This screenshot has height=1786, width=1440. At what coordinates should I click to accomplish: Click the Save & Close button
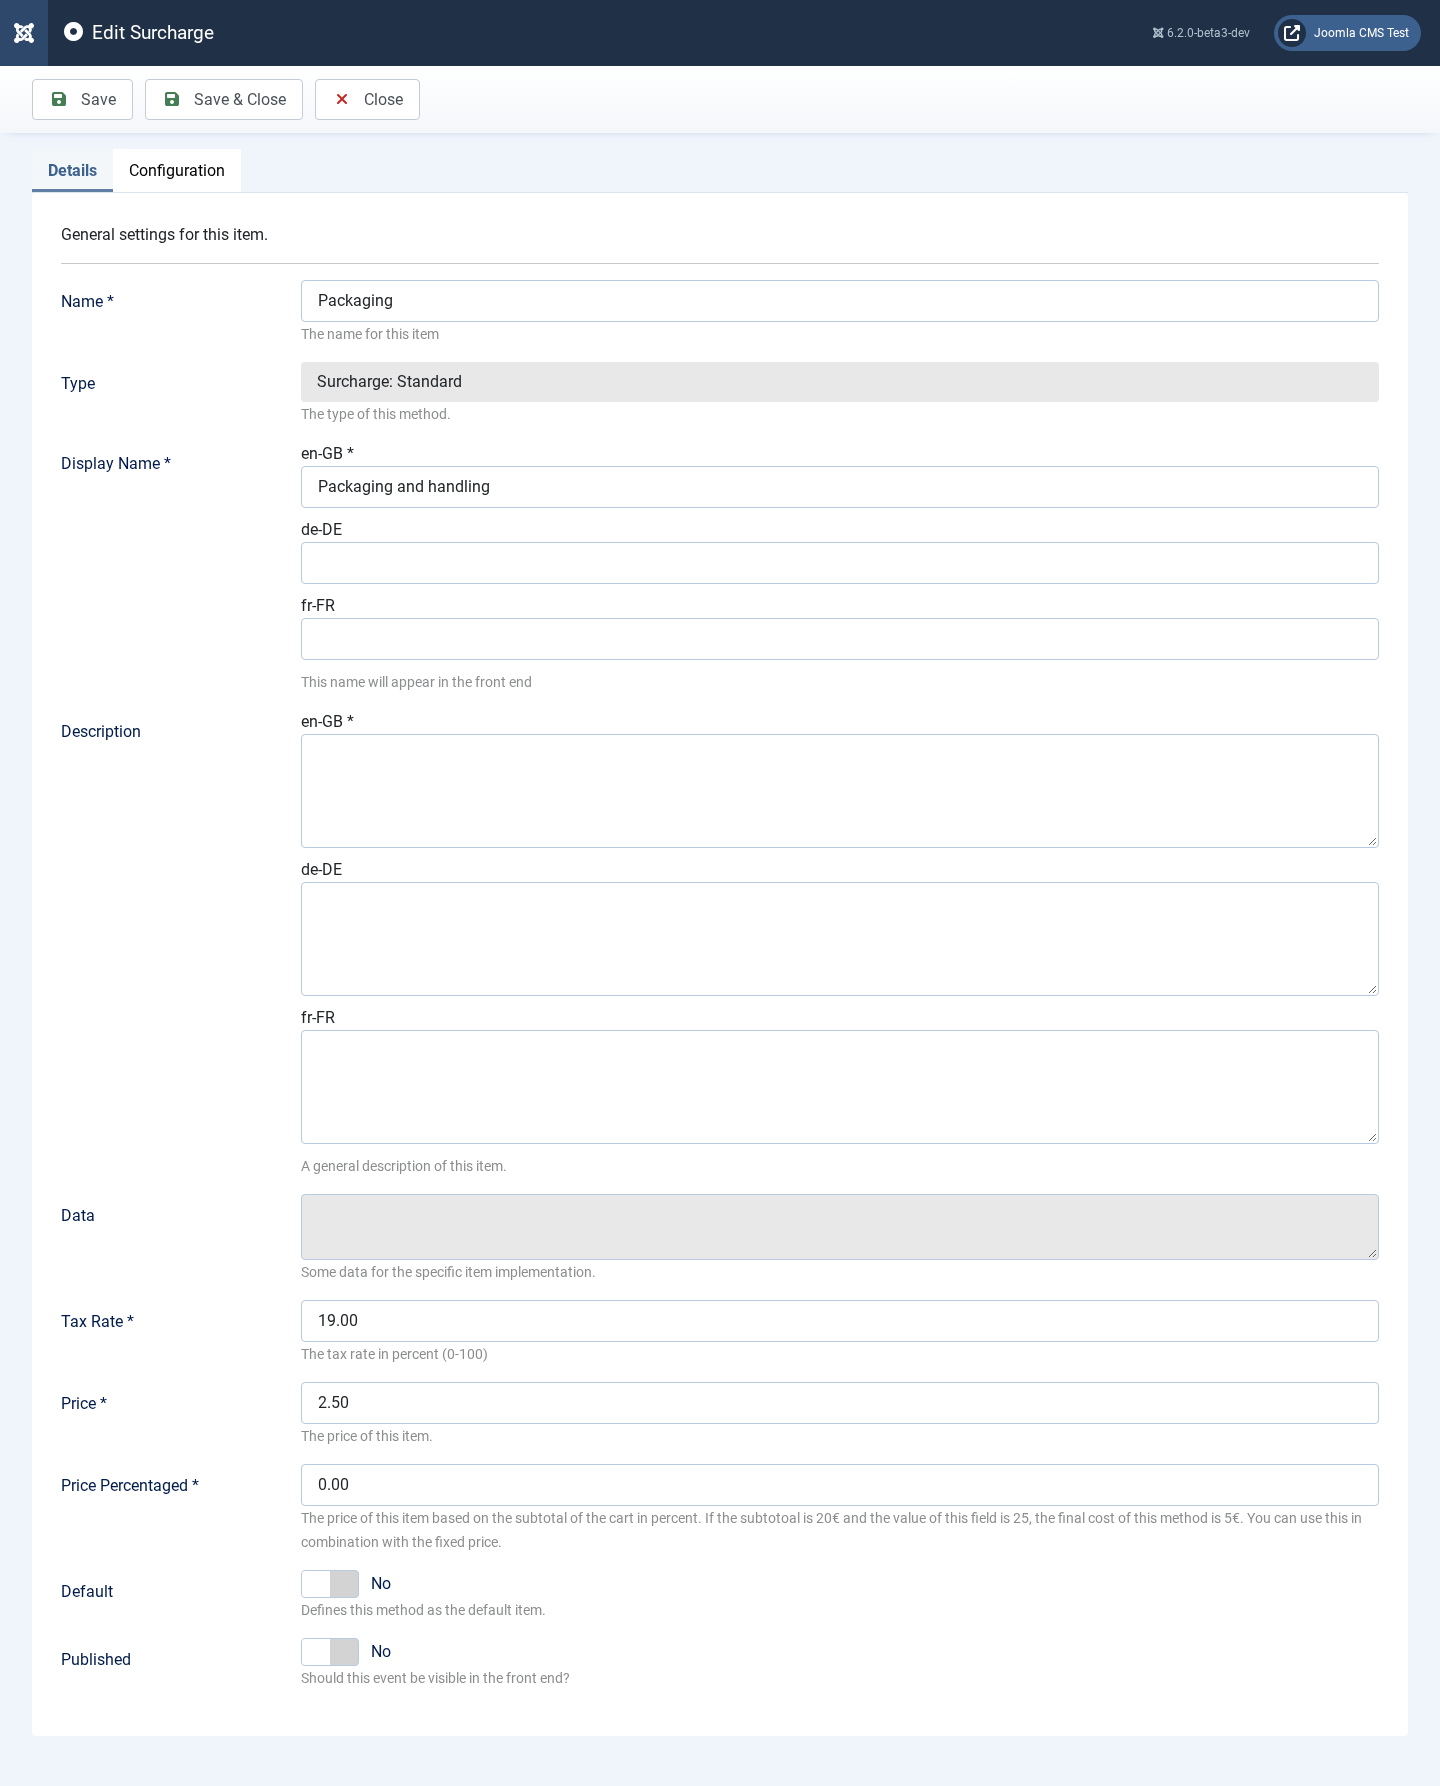[x=224, y=100]
